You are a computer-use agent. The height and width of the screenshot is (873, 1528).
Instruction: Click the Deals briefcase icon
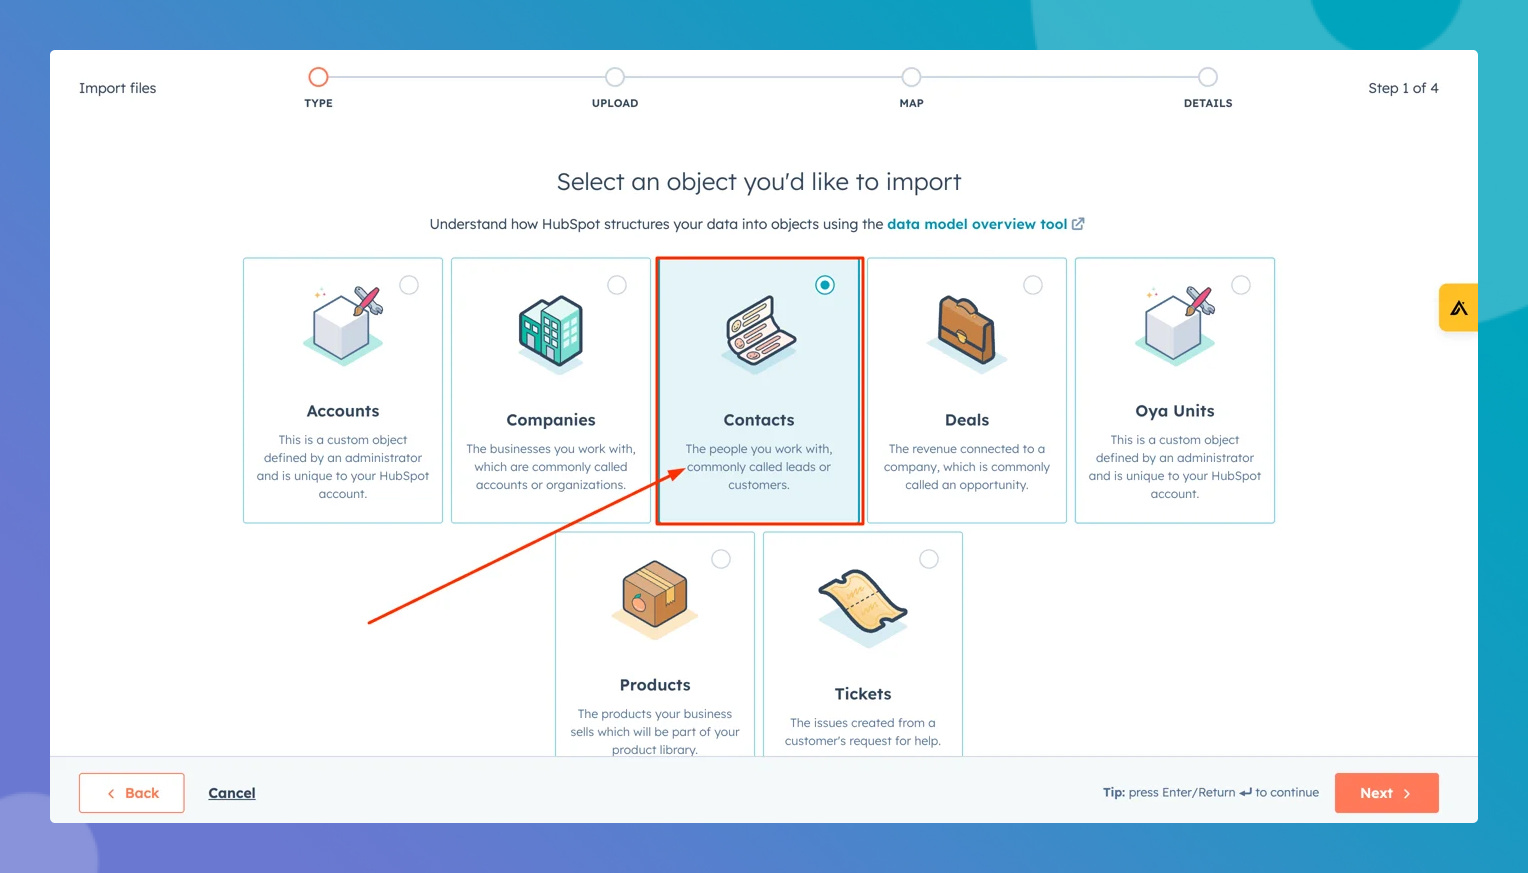click(966, 331)
